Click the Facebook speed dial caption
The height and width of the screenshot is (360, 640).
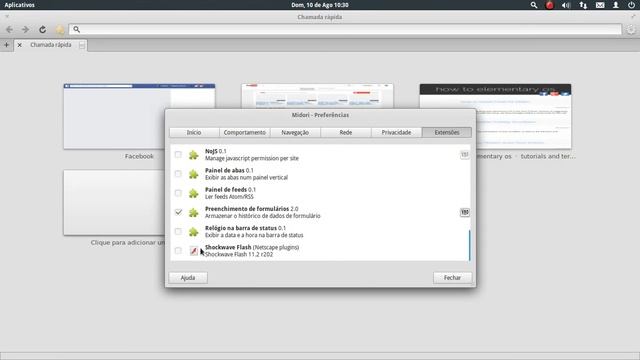click(139, 156)
